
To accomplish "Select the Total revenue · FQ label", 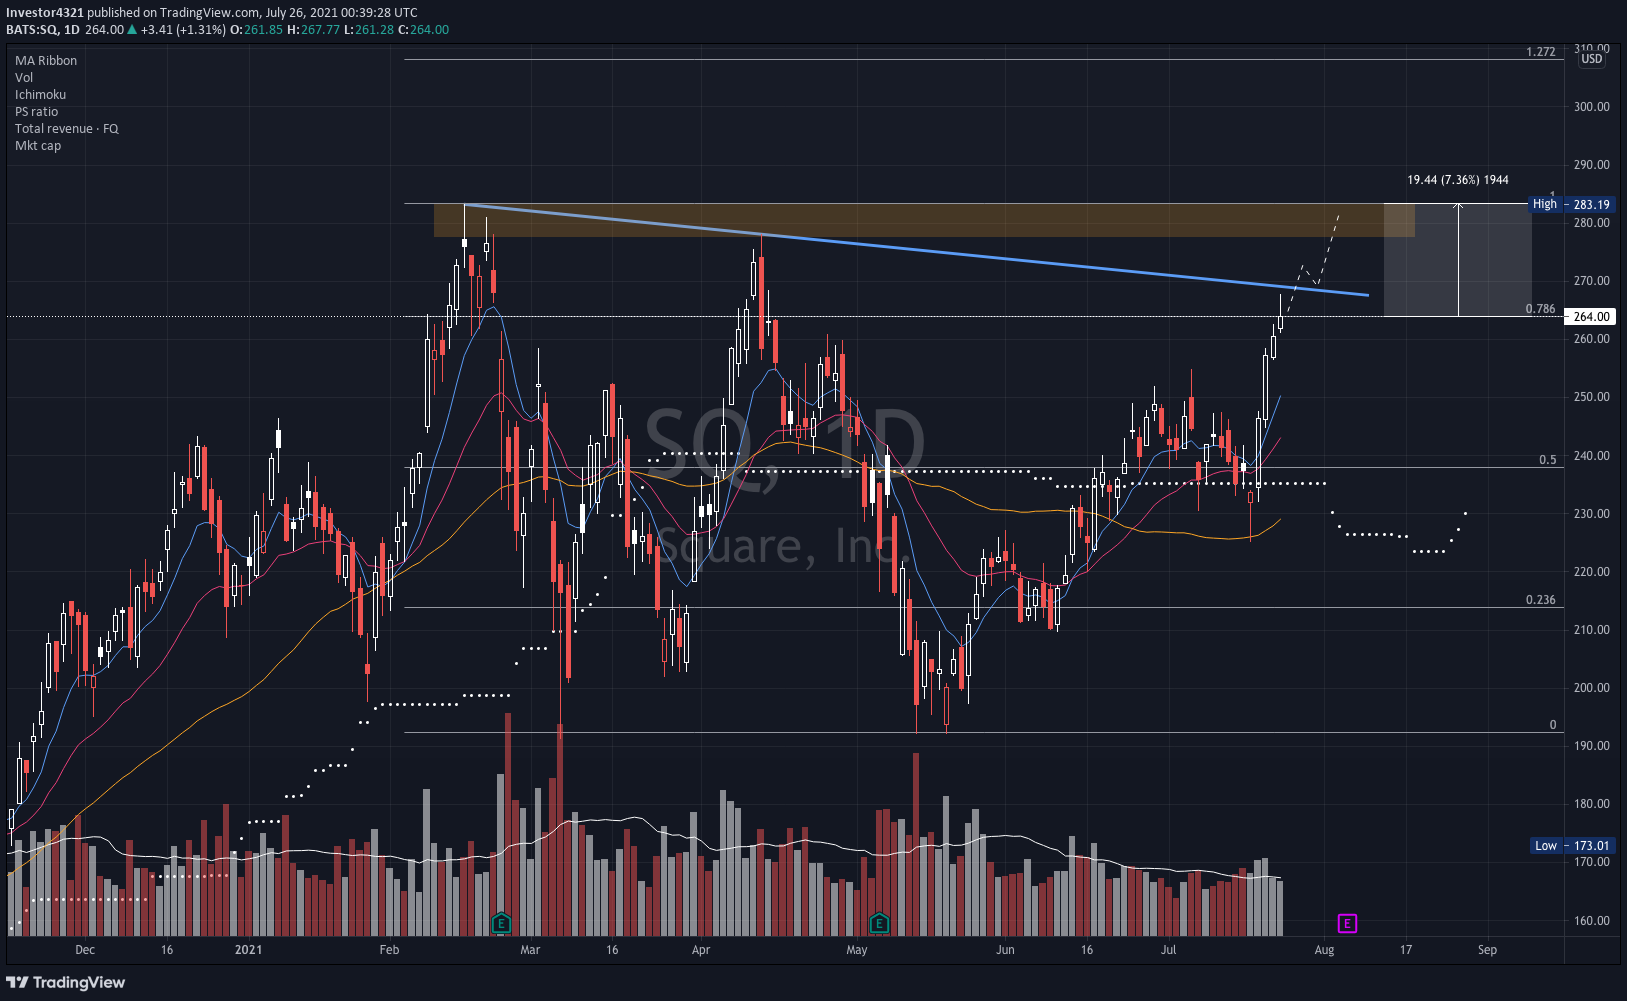I will tap(66, 128).
